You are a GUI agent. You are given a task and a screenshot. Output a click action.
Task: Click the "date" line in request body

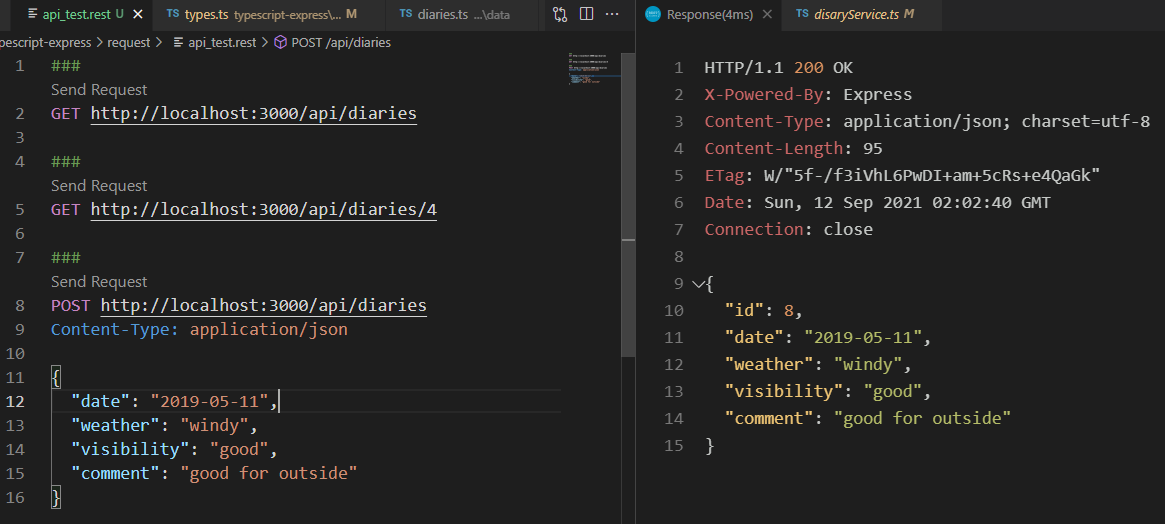175,401
